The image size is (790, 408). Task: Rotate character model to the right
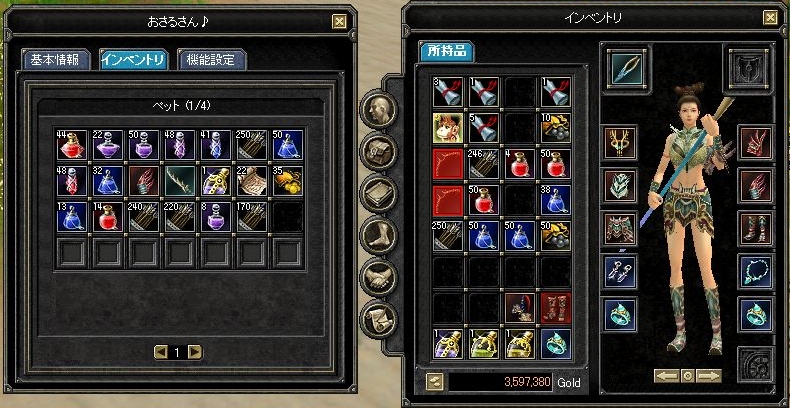click(708, 376)
